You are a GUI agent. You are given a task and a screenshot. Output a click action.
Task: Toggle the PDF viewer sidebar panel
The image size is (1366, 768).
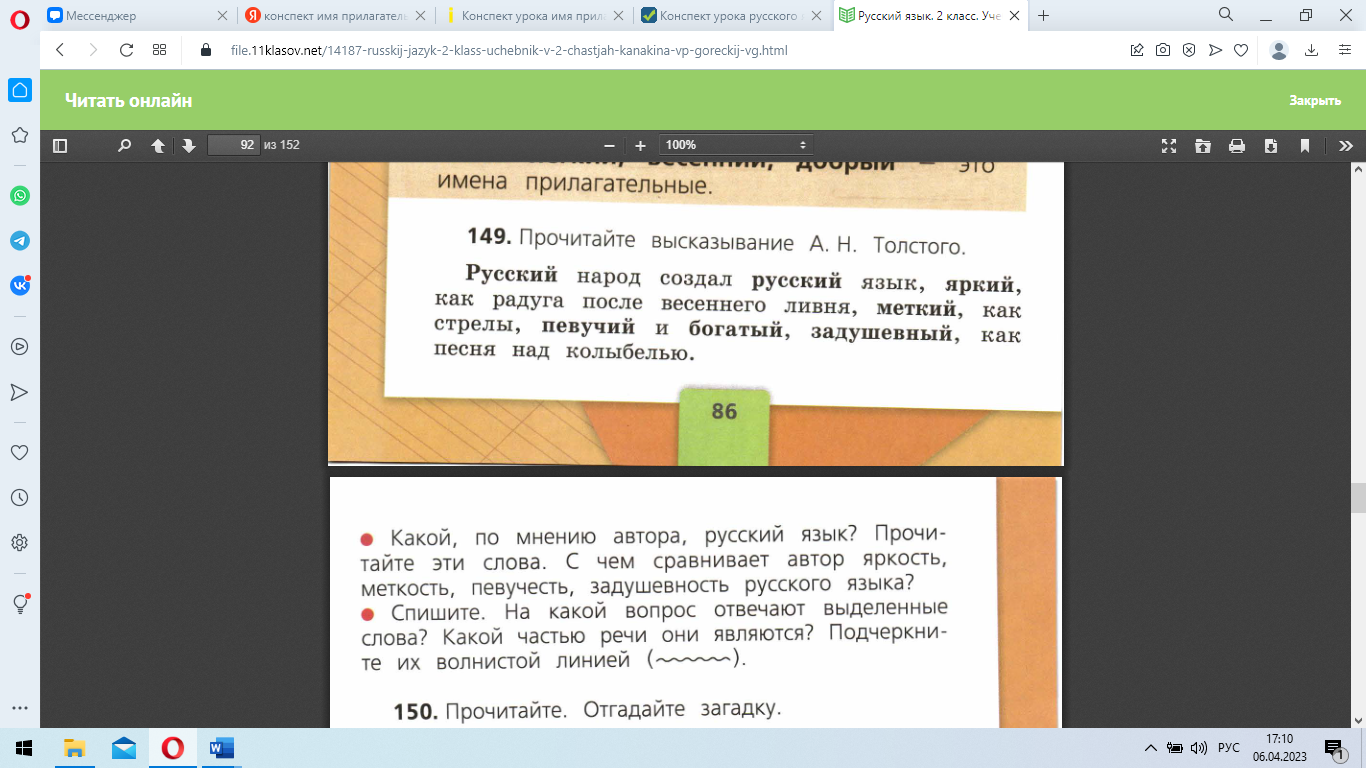(x=60, y=146)
